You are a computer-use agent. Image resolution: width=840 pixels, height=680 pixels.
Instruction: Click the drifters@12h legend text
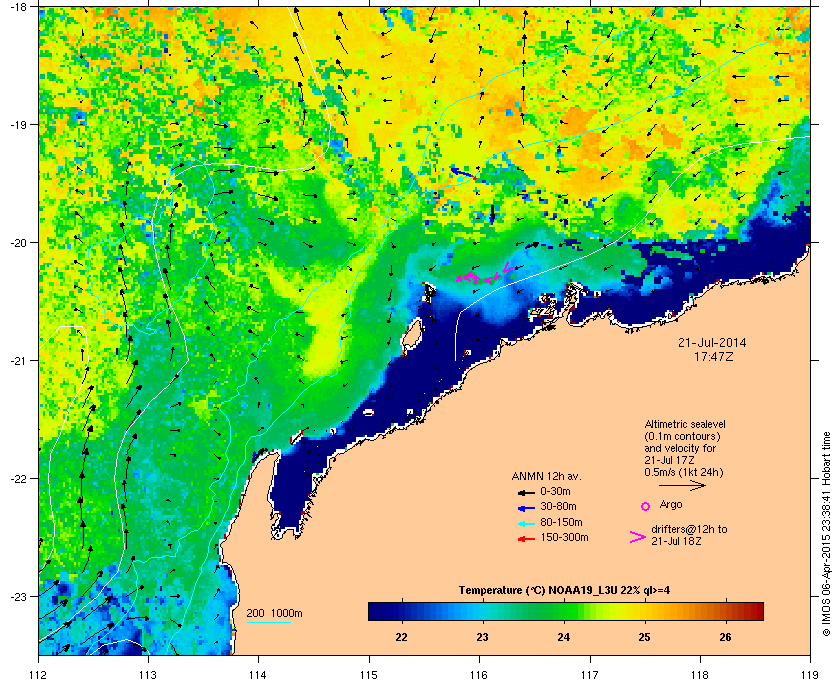[x=689, y=535]
